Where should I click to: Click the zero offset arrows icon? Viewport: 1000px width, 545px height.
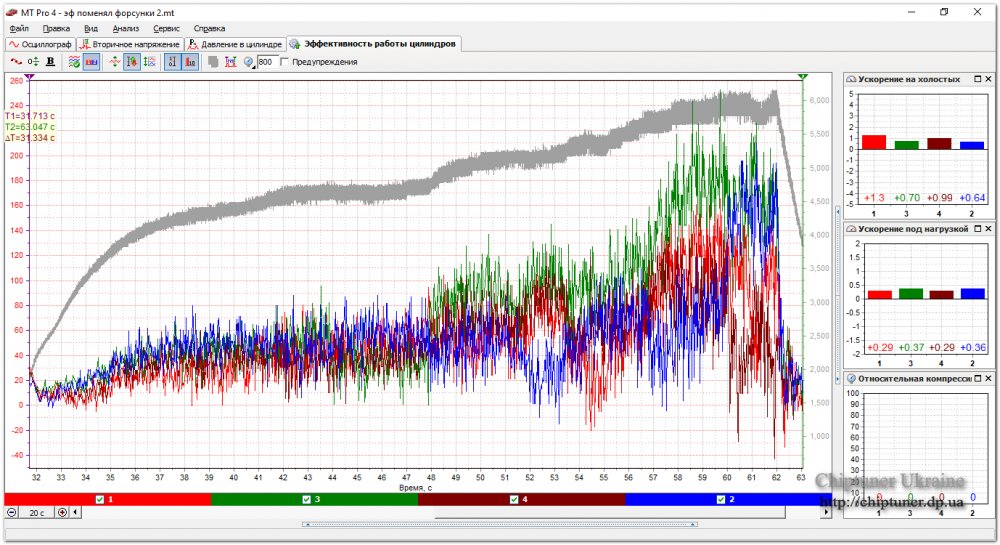click(33, 62)
